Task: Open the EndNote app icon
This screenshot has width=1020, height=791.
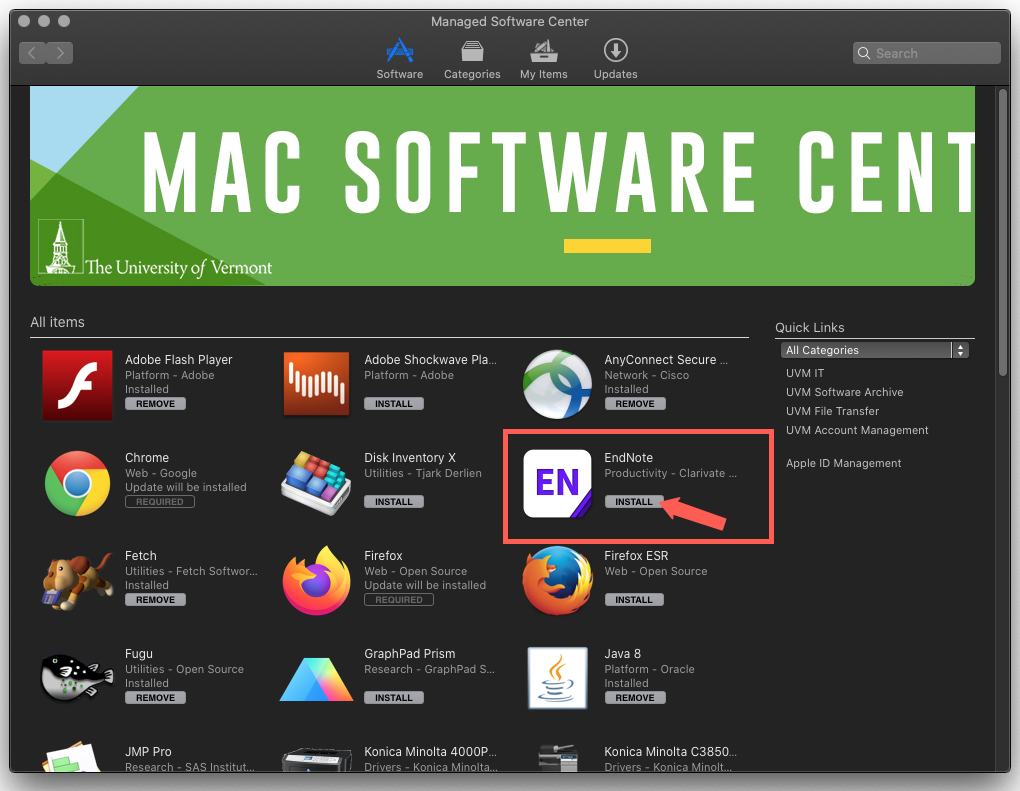Action: (557, 484)
